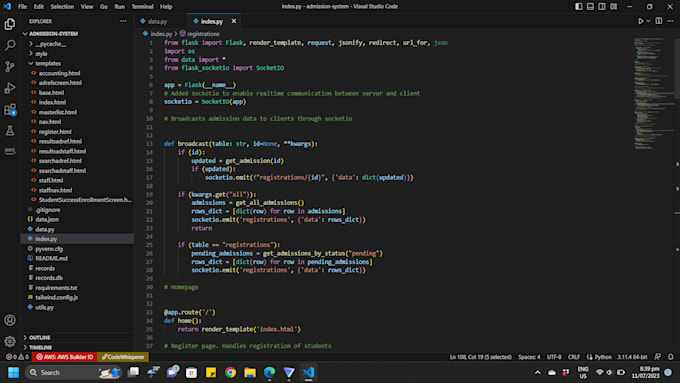The width and height of the screenshot is (680, 383).
Task: Expand the OUTLINE section
Action: tap(78, 337)
